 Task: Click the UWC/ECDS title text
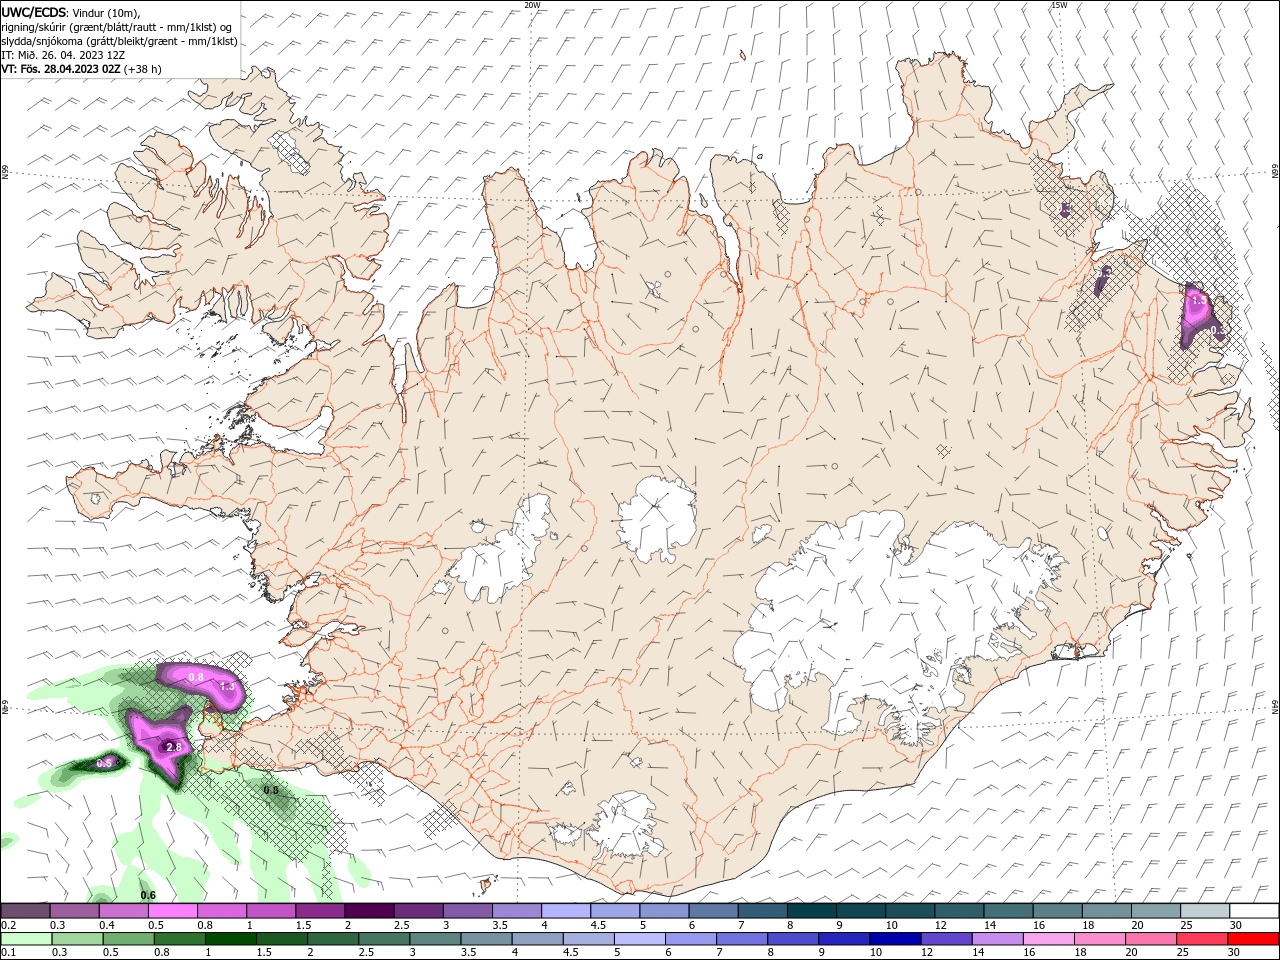[x=33, y=12]
